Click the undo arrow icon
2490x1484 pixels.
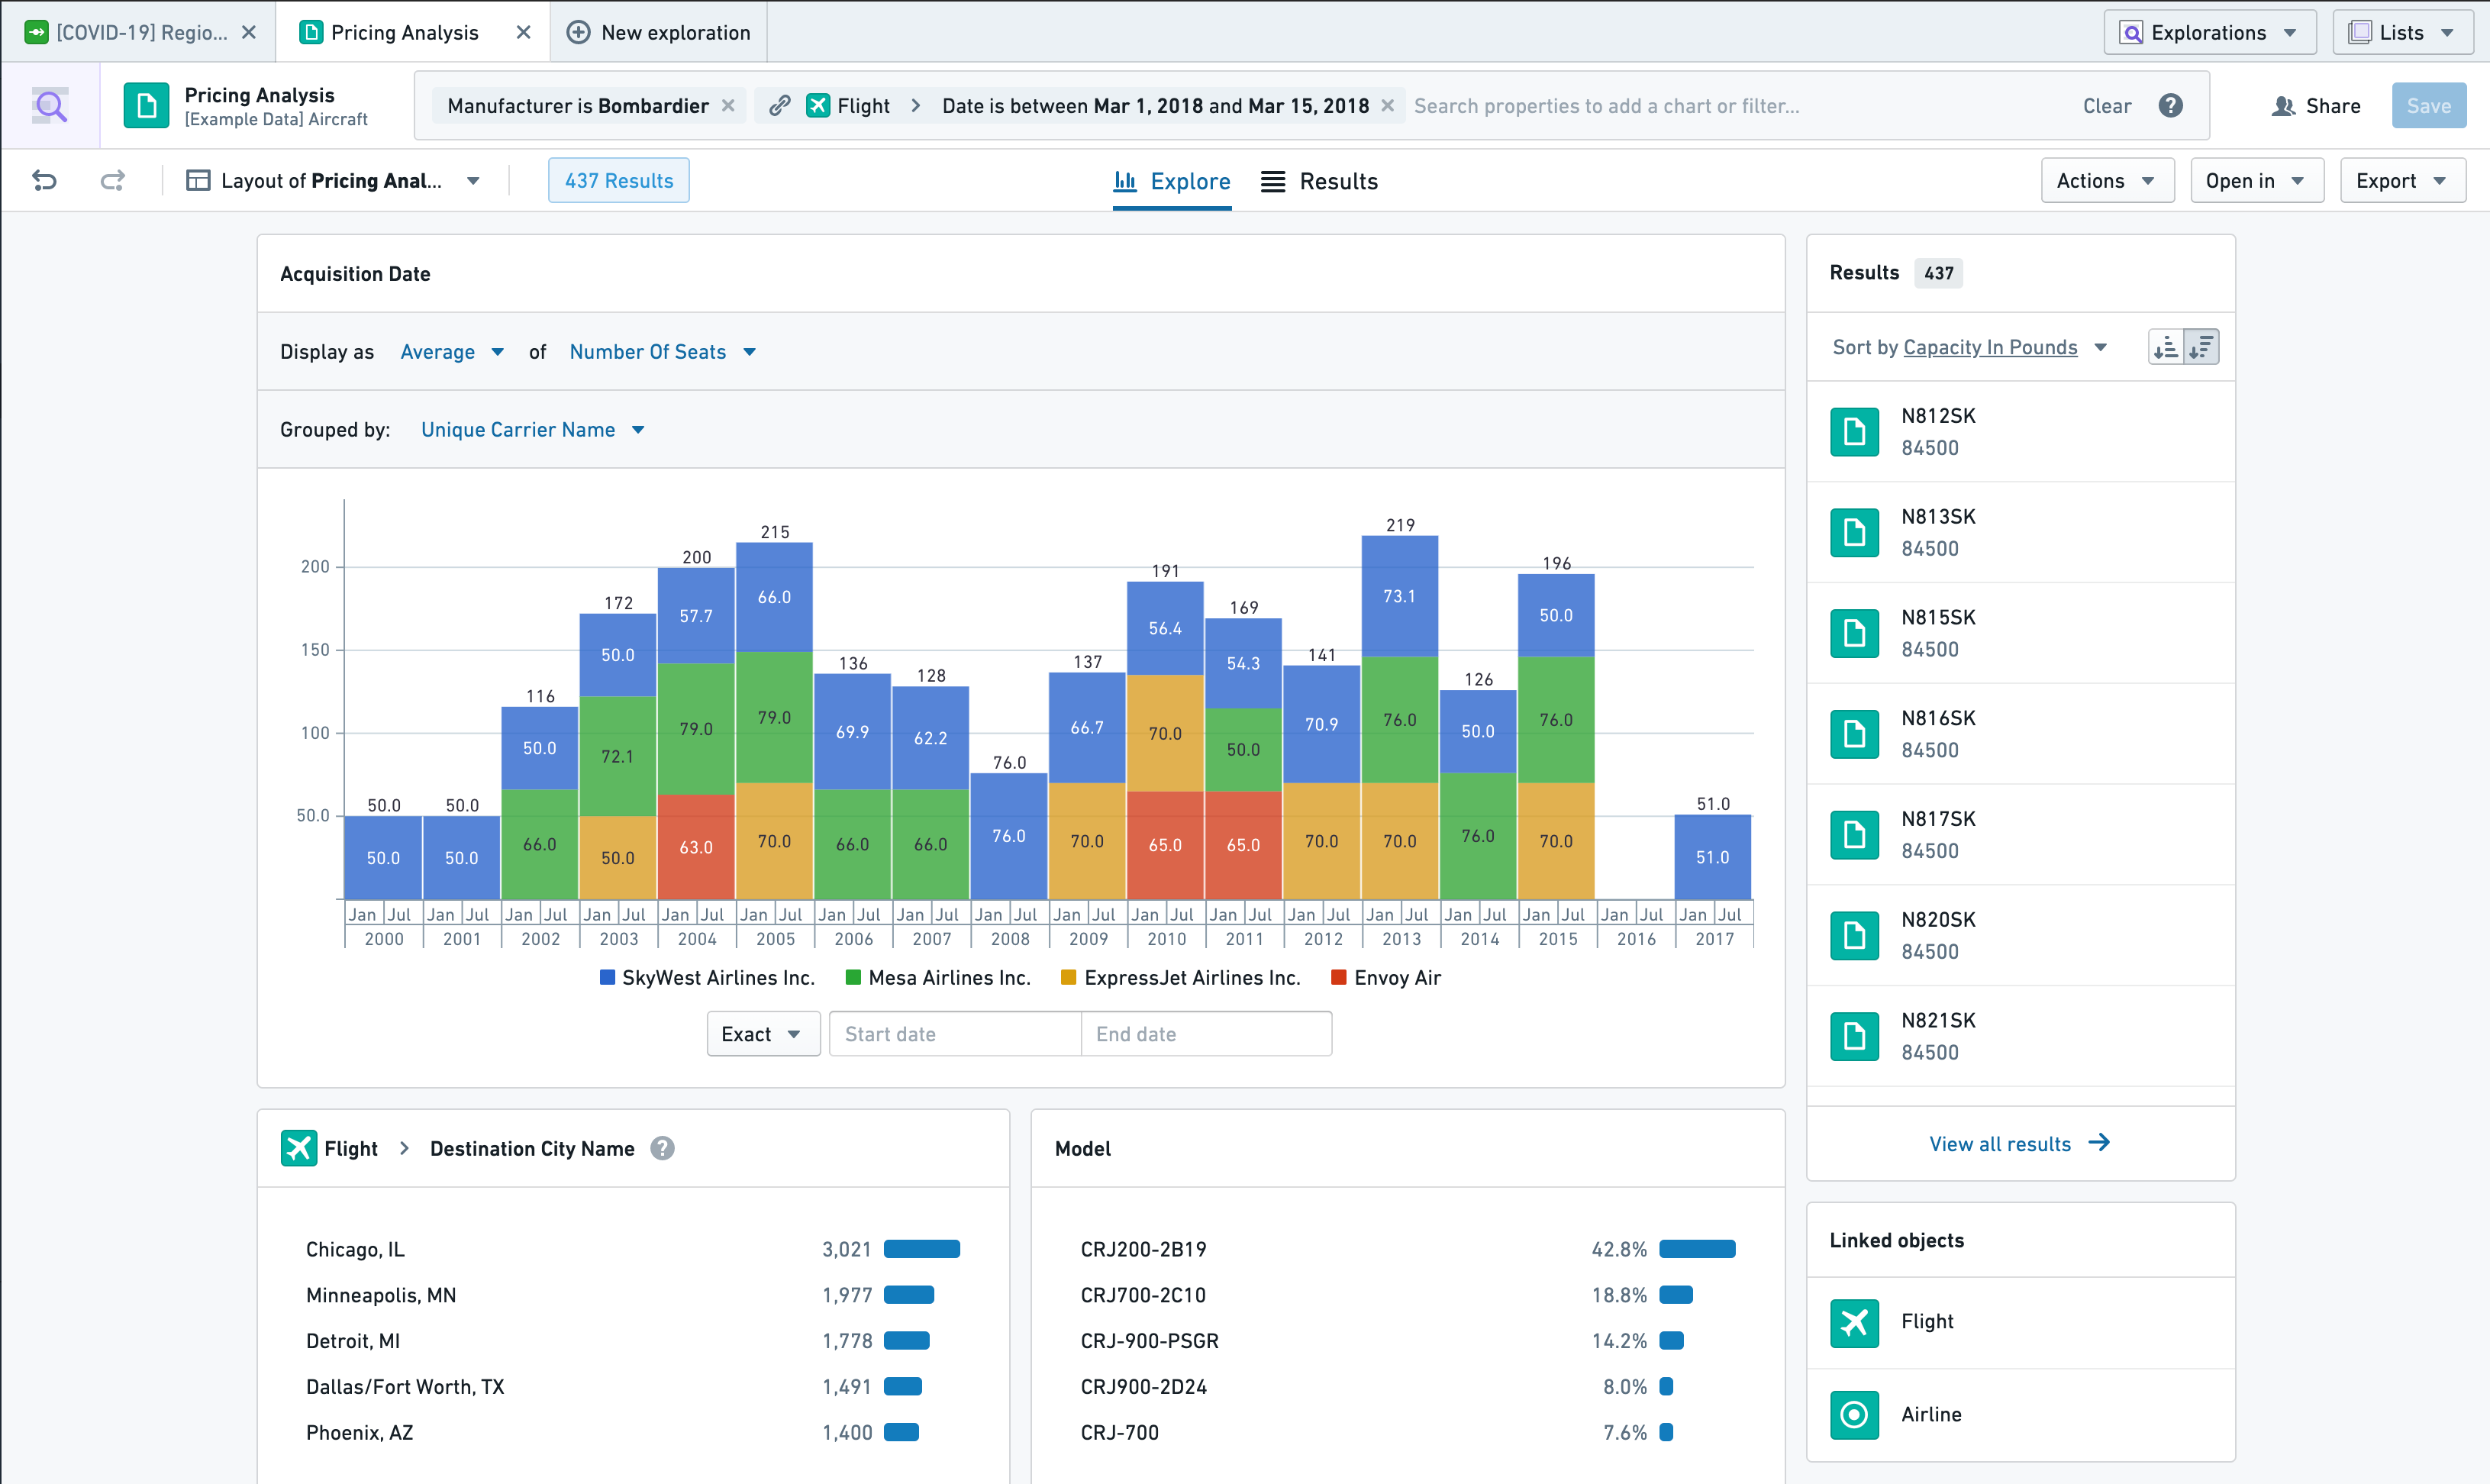(44, 180)
